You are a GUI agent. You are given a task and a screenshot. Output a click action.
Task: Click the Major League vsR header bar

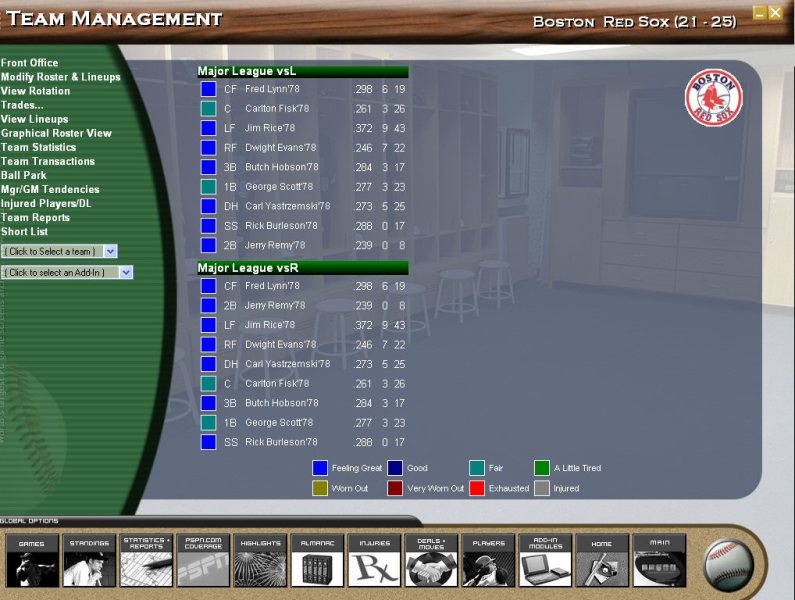(302, 268)
